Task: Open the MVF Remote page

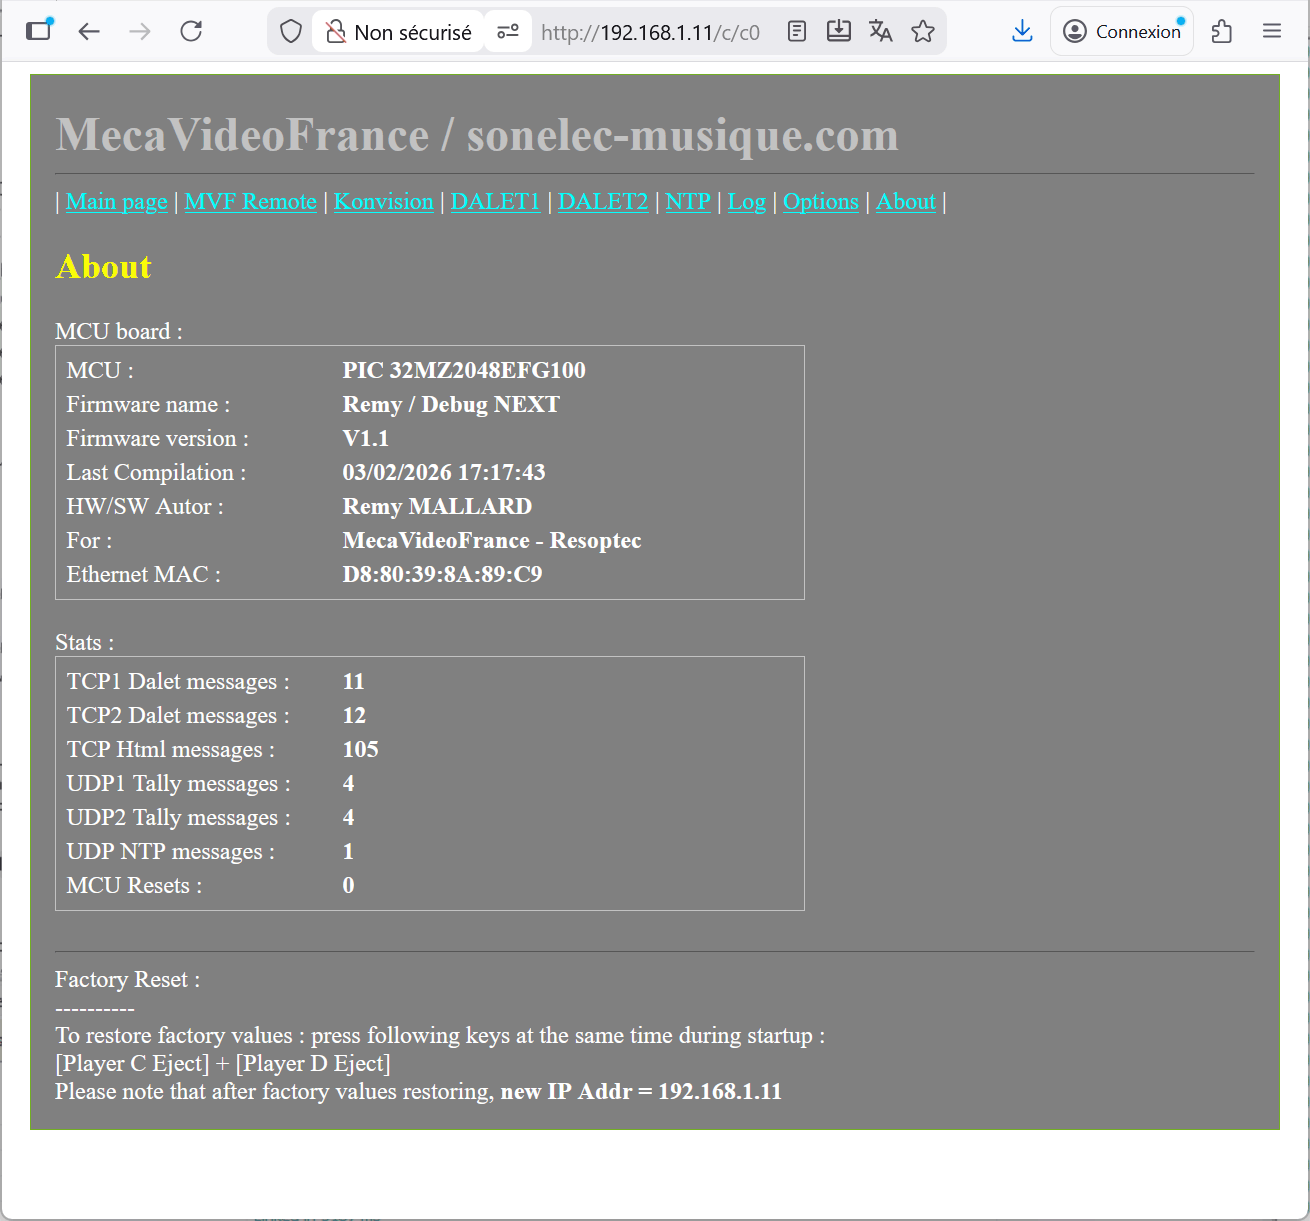Action: (x=250, y=202)
